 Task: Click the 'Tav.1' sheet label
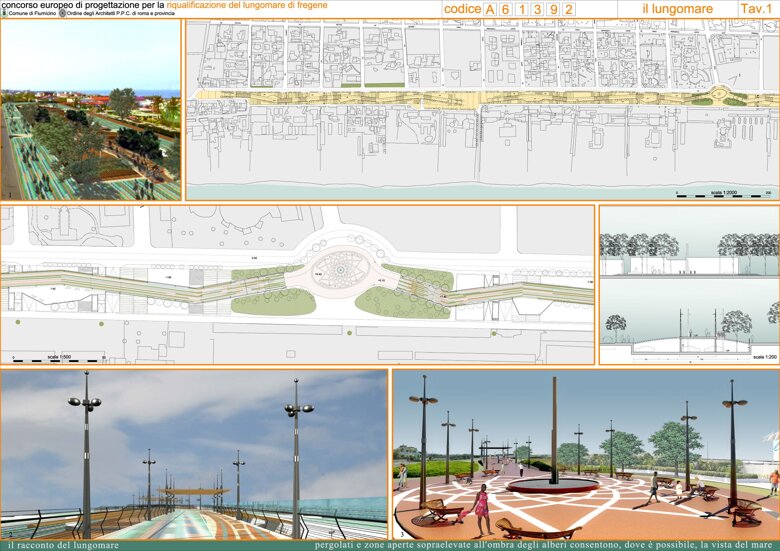(x=756, y=8)
